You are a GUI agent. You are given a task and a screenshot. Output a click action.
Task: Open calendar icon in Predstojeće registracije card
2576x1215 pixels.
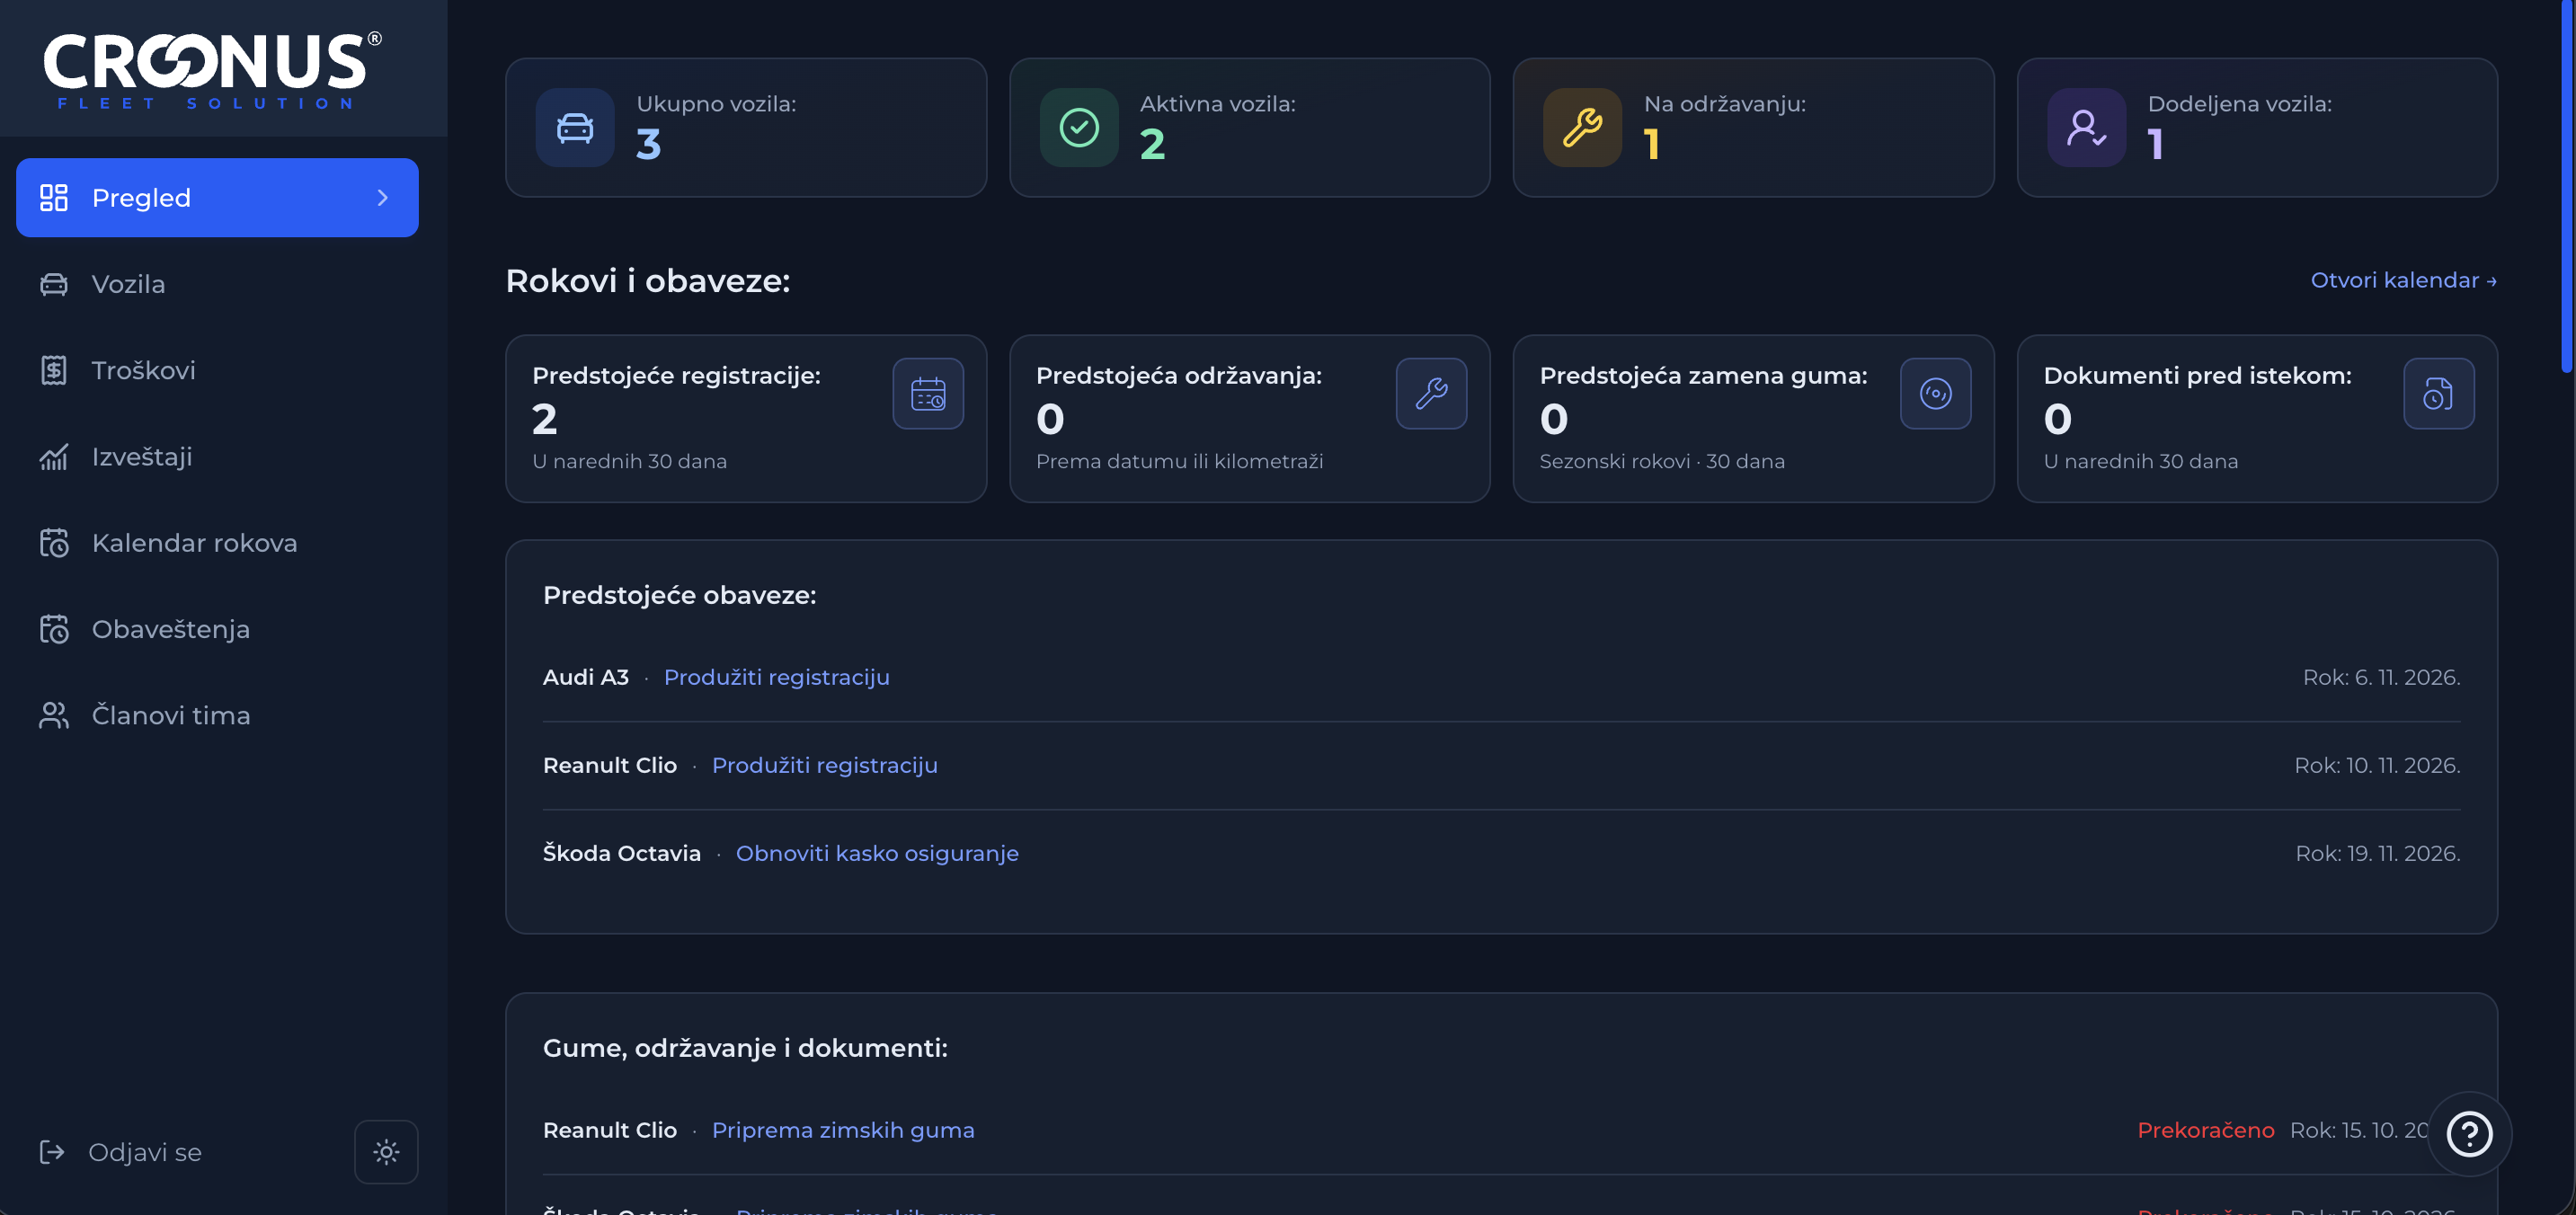tap(928, 394)
